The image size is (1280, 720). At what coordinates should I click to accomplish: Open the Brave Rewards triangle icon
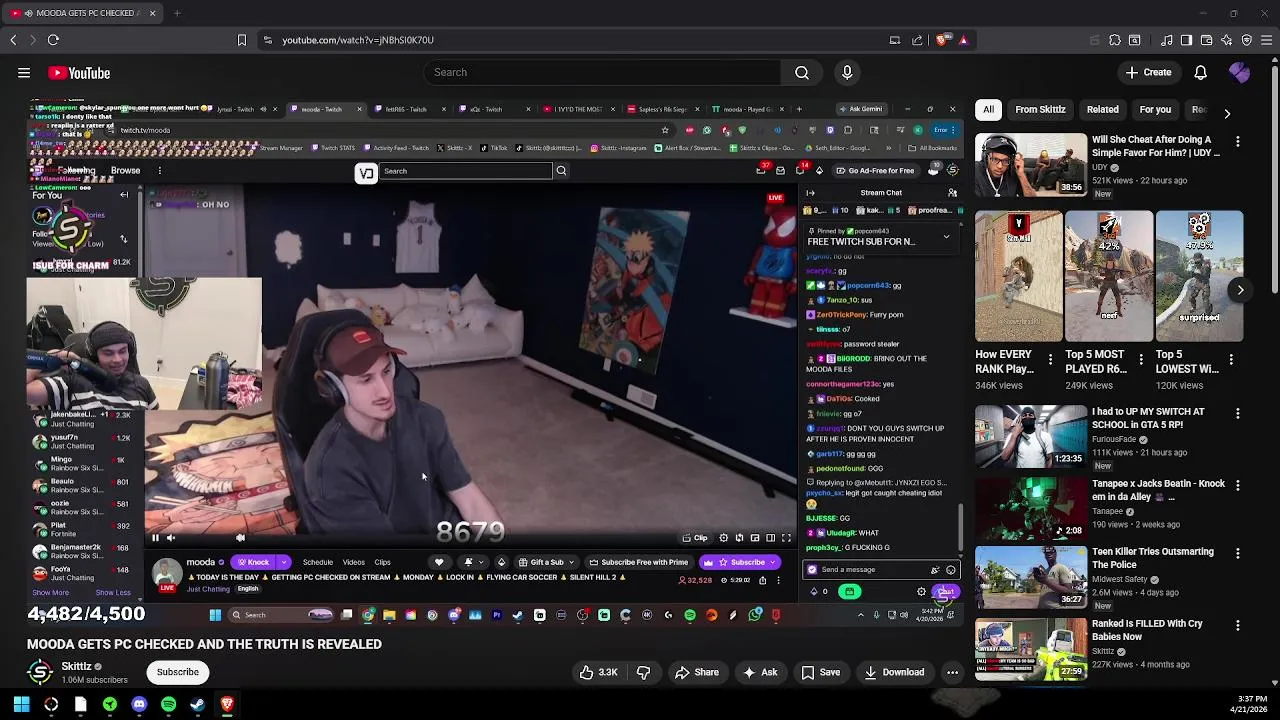tap(963, 40)
